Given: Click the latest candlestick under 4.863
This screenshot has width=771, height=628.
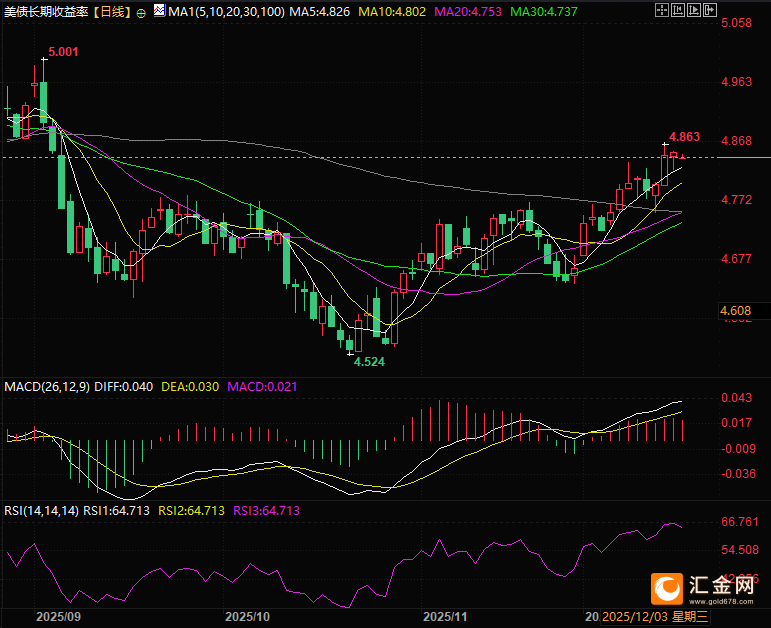Looking at the screenshot, I should tap(682, 157).
